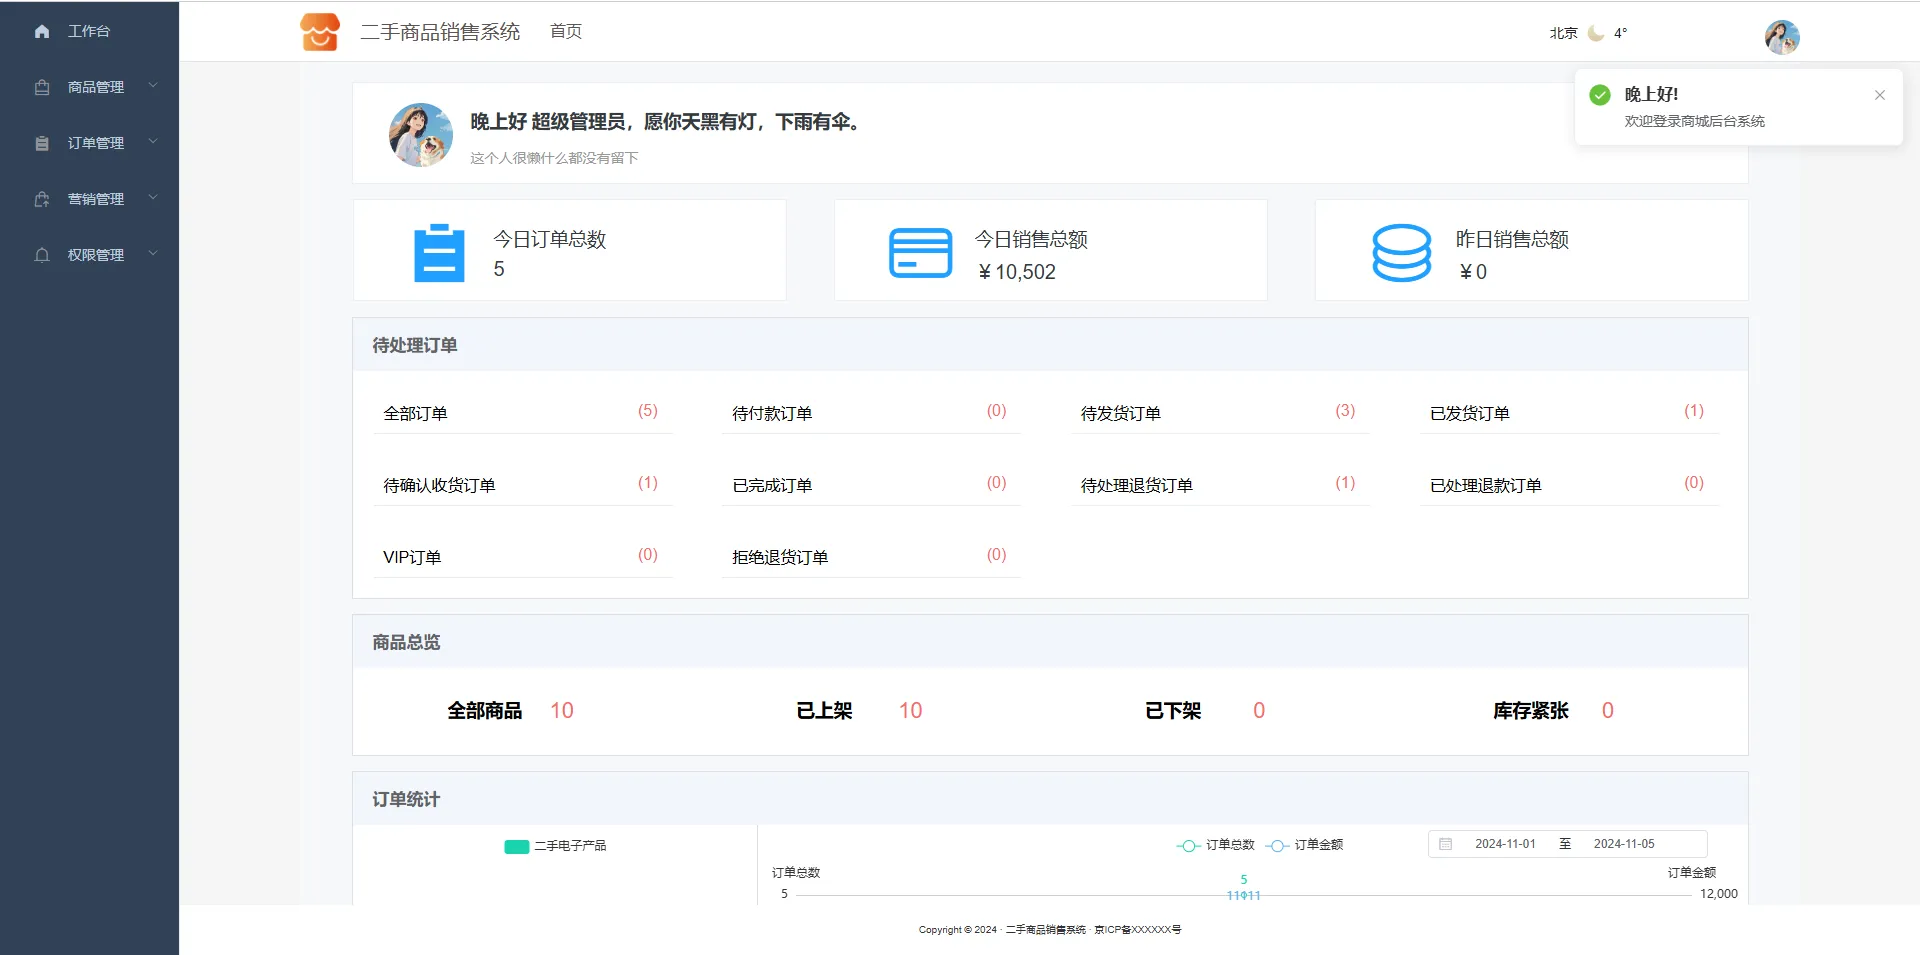Click the orange shop logo icon

320,32
